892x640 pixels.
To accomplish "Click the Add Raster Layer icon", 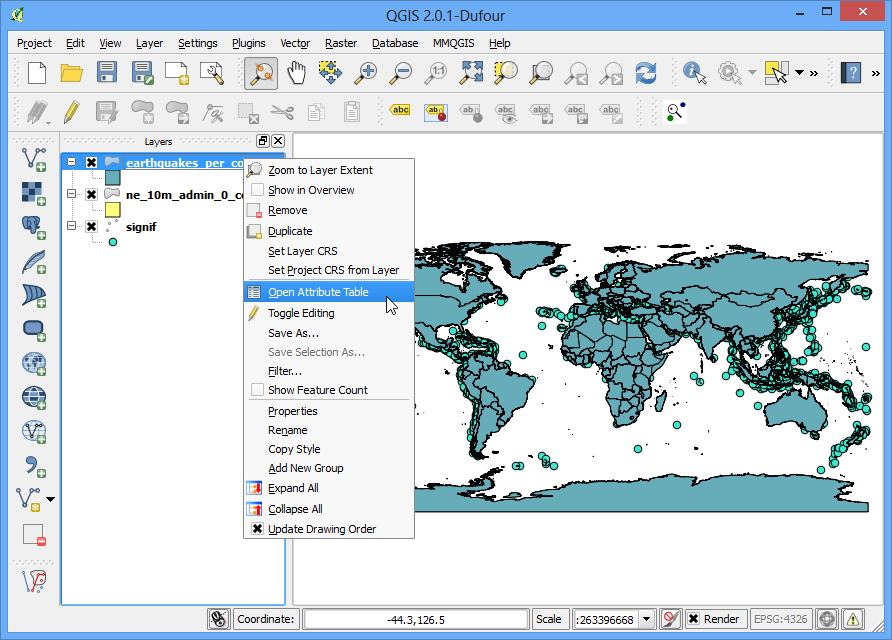I will 34,193.
